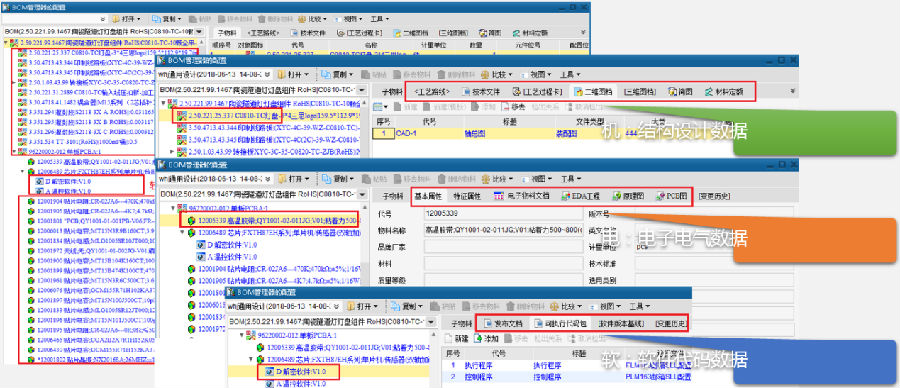
Task: Open the 简图 tab in the backmost window
Action: click(x=490, y=33)
